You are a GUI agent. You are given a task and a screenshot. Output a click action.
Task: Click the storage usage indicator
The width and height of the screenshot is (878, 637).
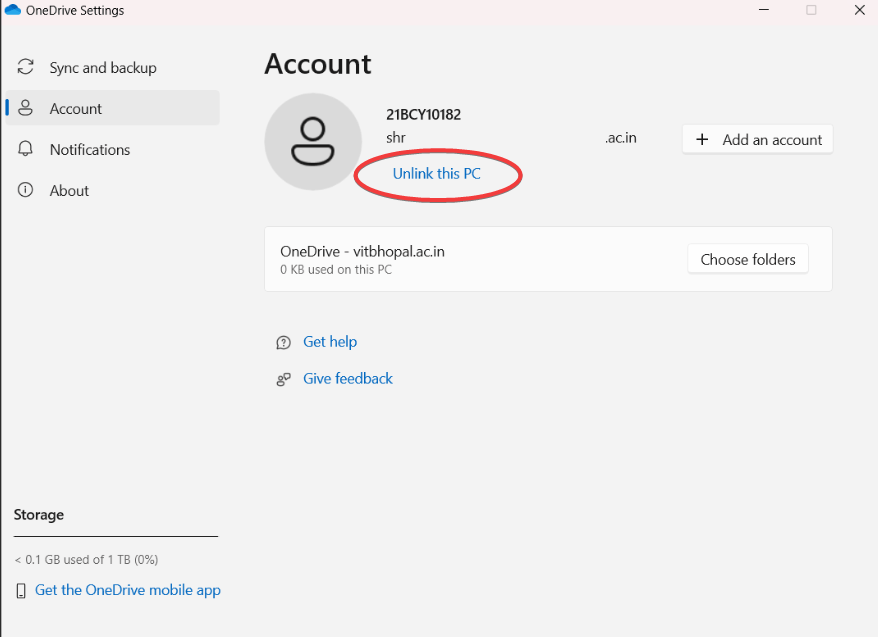85,560
